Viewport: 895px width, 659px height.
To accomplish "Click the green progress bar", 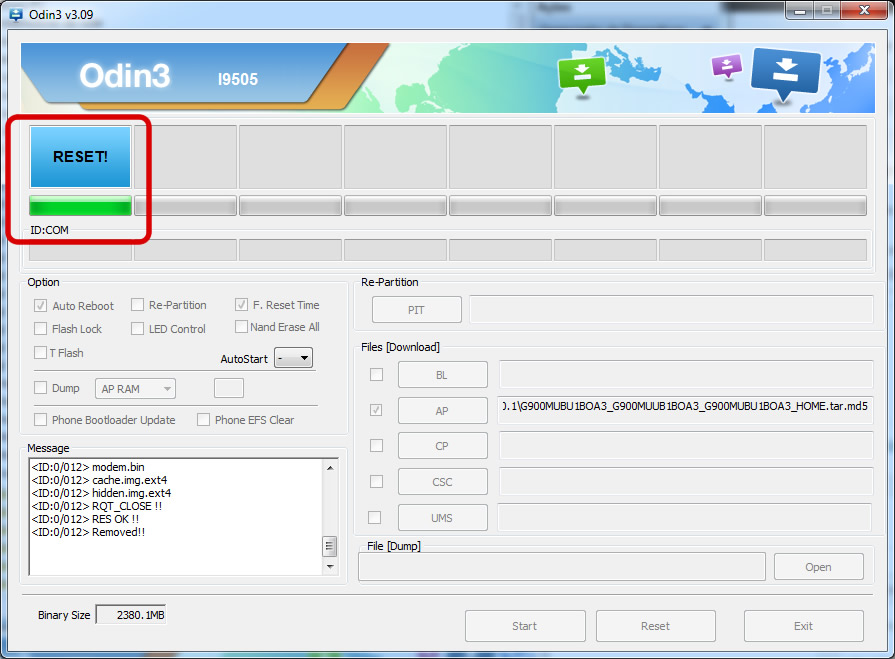I will [x=80, y=206].
